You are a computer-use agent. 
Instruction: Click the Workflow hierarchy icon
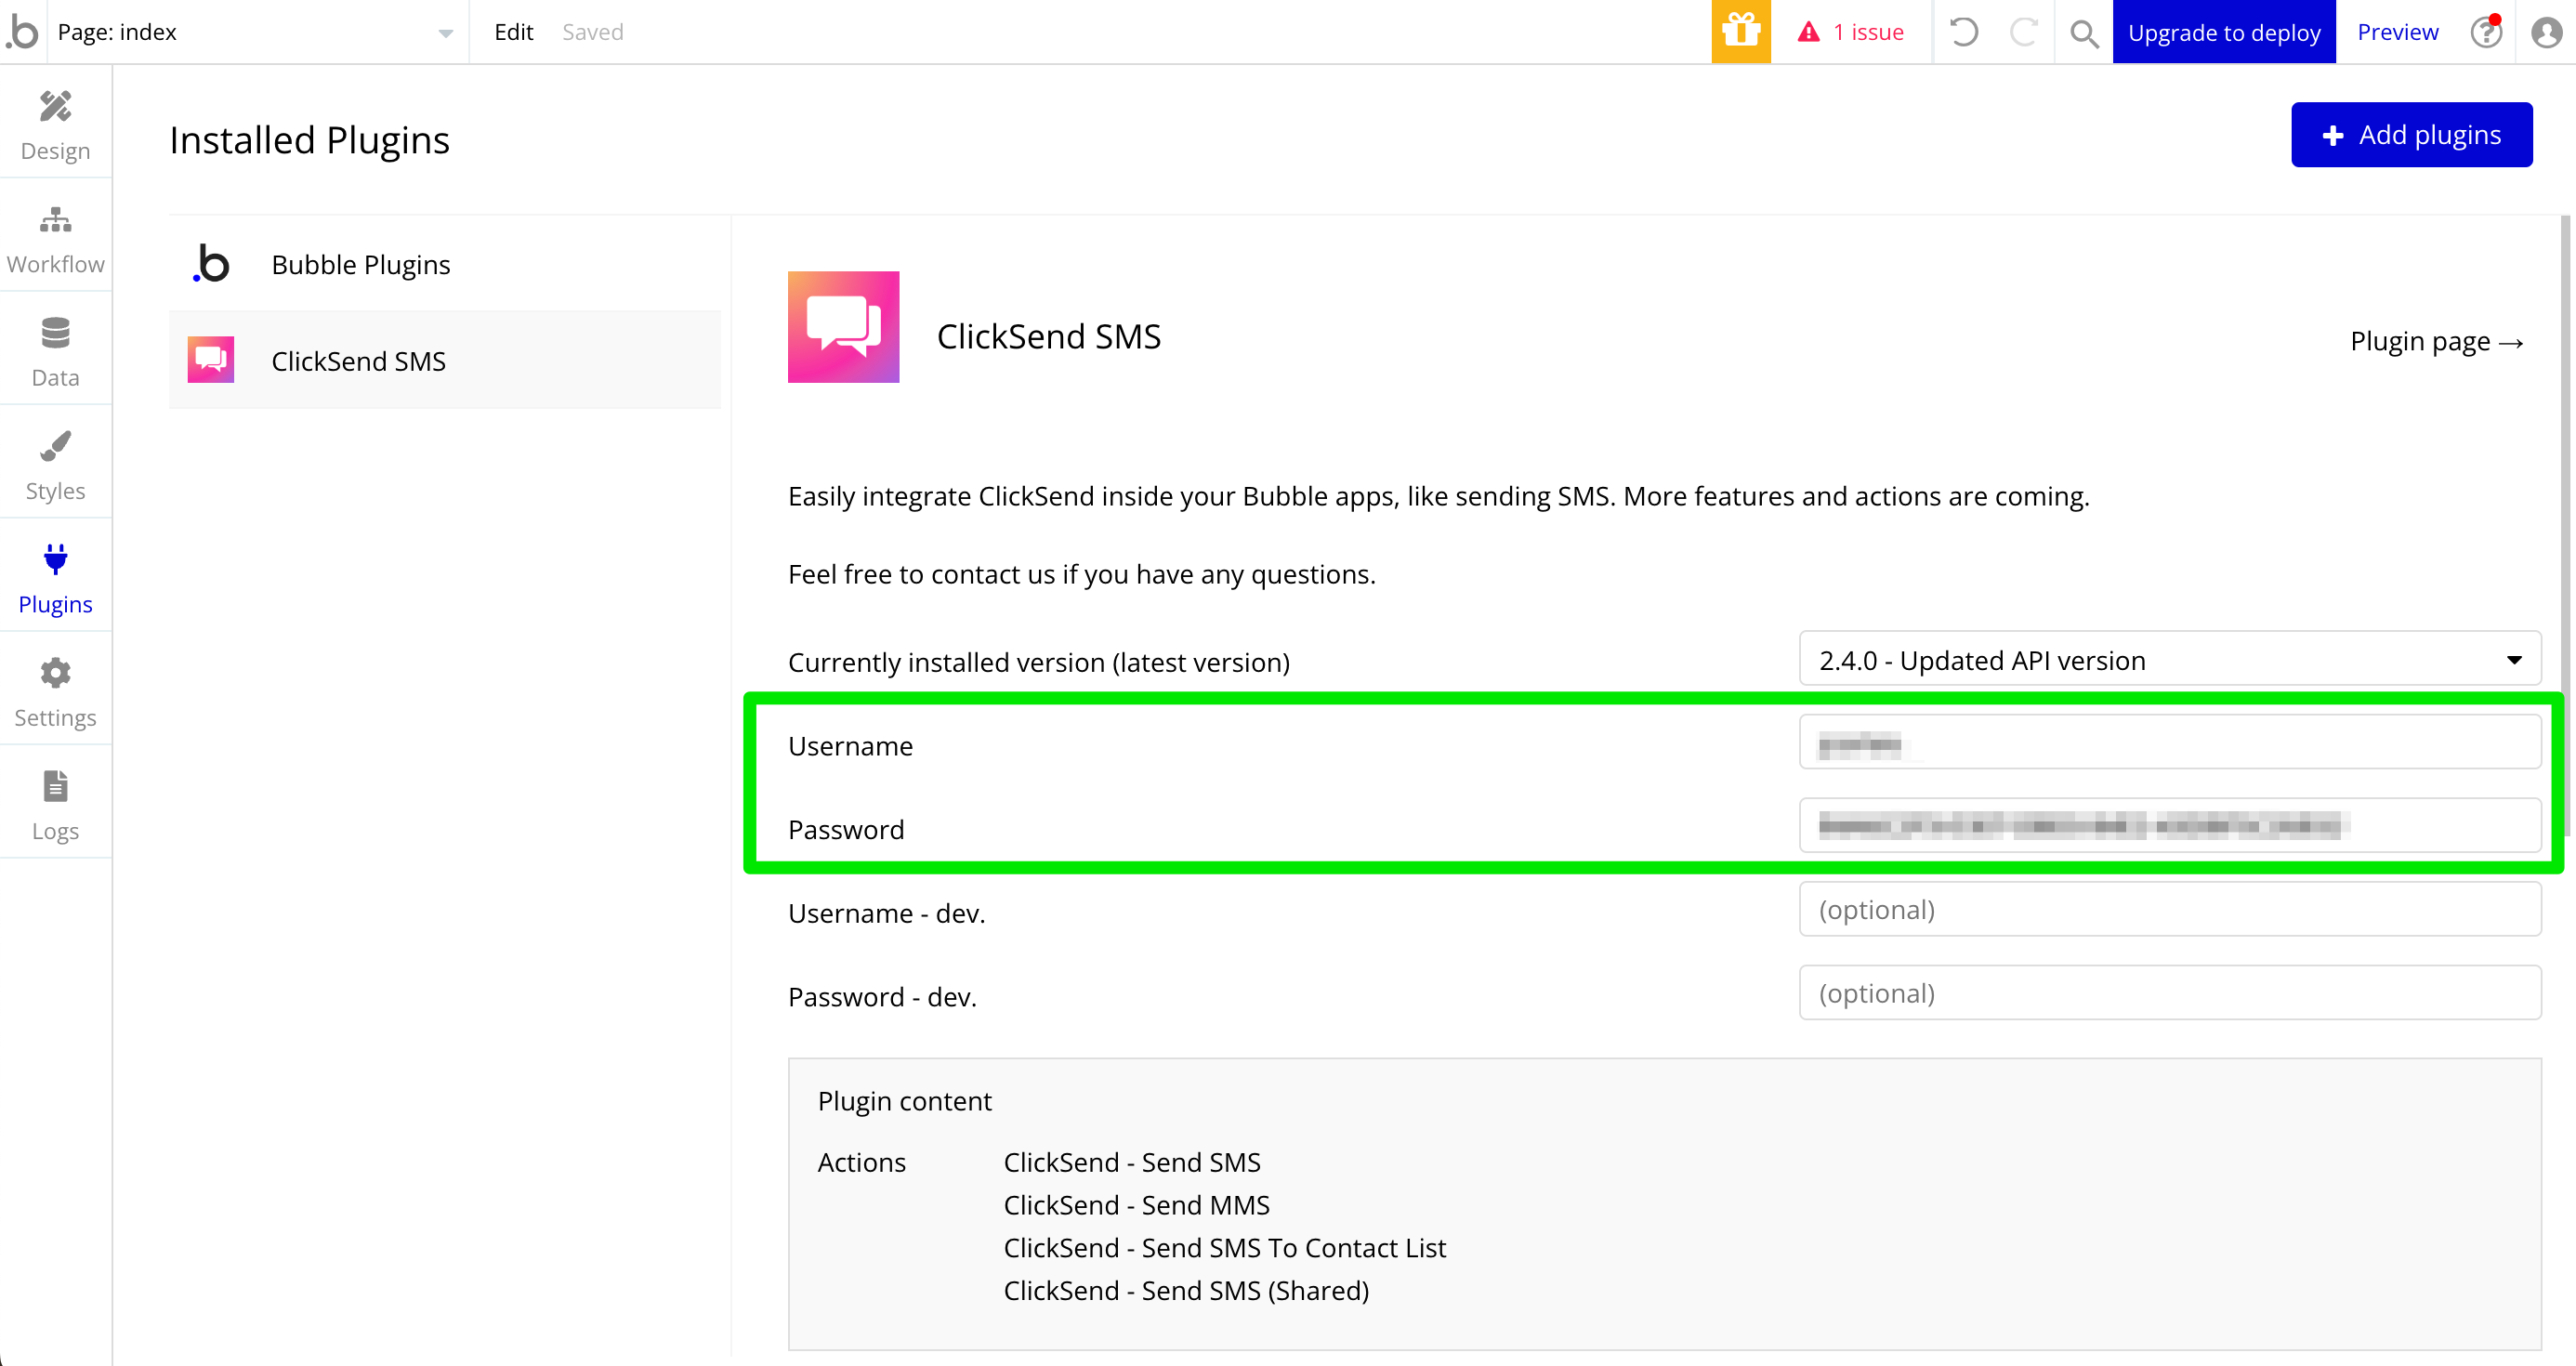pyautogui.click(x=56, y=219)
